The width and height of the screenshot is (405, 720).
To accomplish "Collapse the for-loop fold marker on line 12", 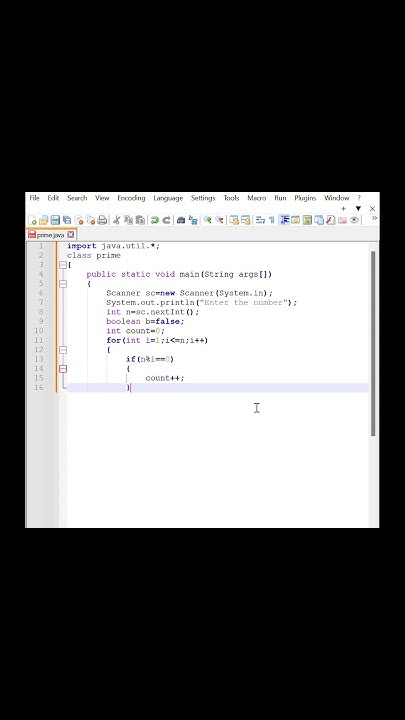I will (x=63, y=350).
